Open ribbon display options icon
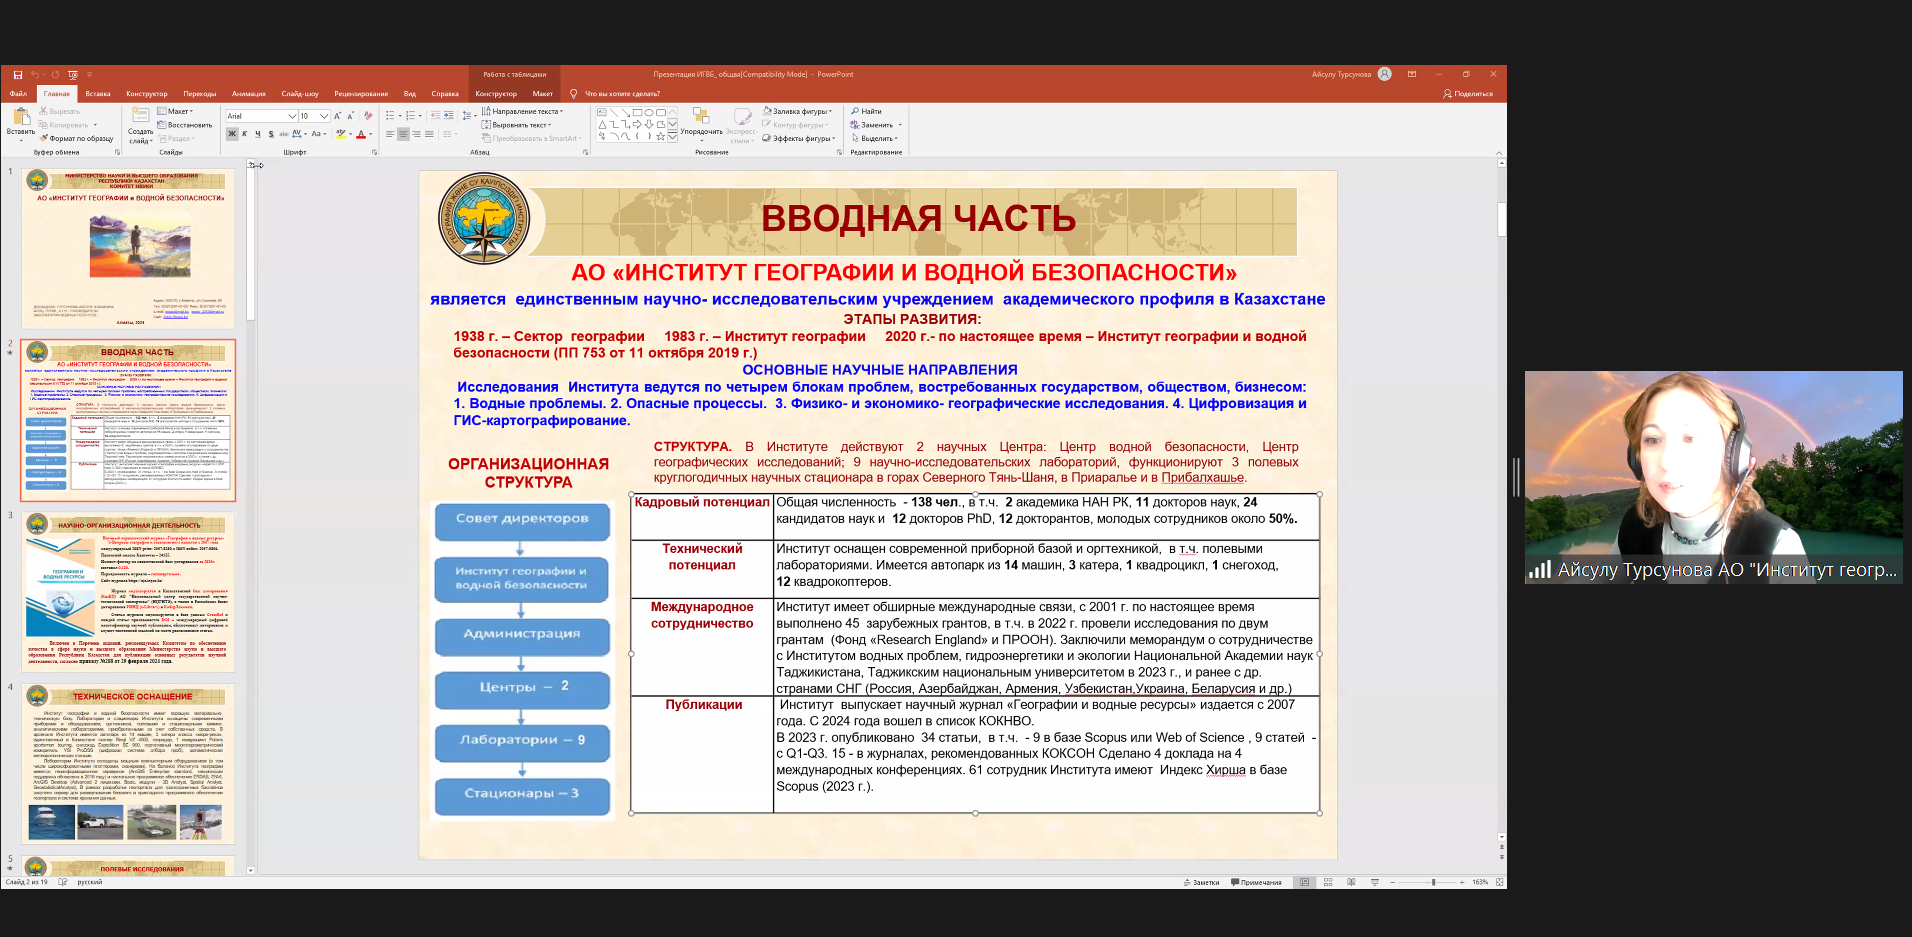Screen dimensions: 1912x937 point(1412,74)
